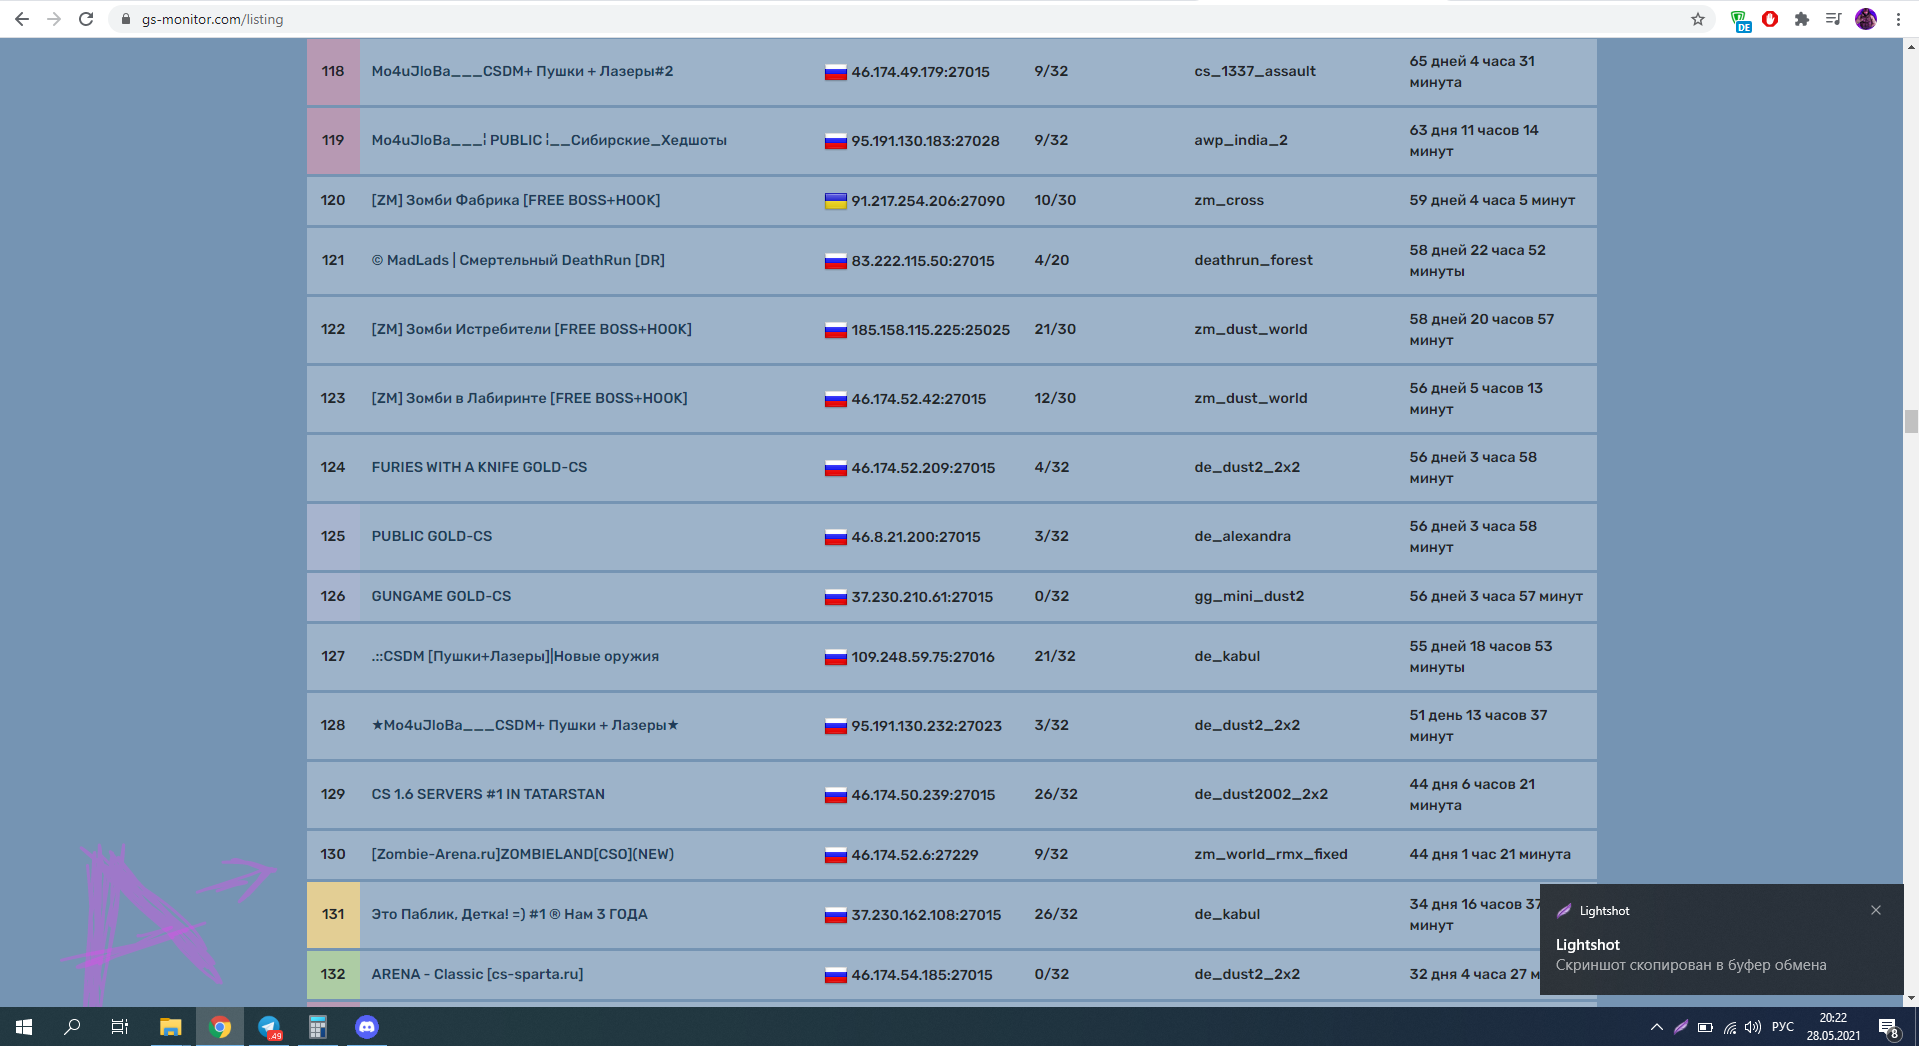Image resolution: width=1919 pixels, height=1046 pixels.
Task: Click the map name deathrun_forest
Action: (x=1253, y=260)
